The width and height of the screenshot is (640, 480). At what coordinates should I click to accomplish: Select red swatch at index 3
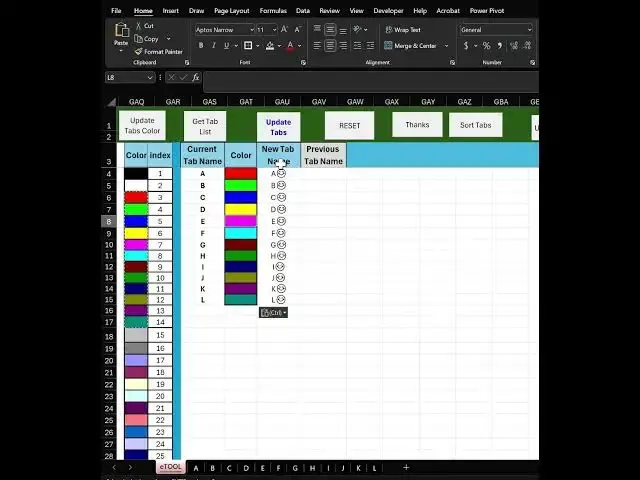(136, 198)
